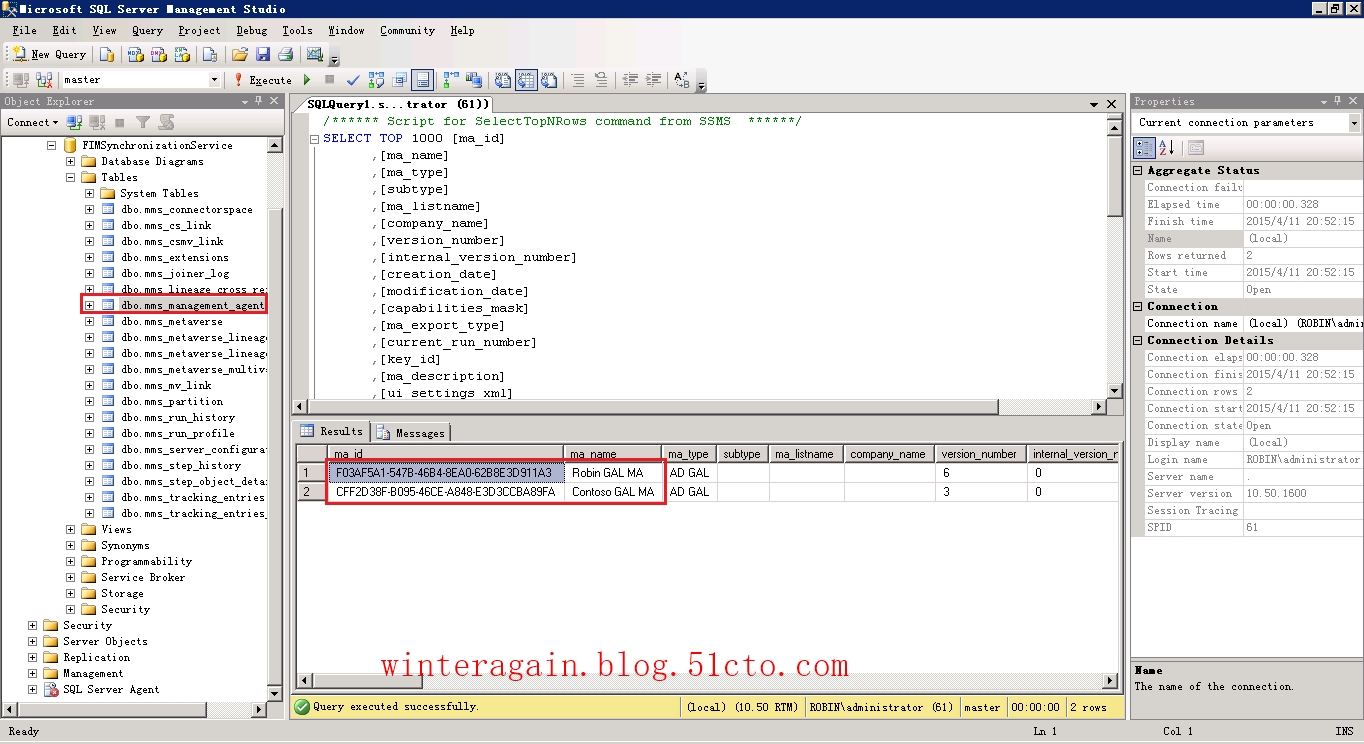Open the Connect dropdown in Object Explorer
Screen dimensions: 1364x744
click(x=32, y=122)
